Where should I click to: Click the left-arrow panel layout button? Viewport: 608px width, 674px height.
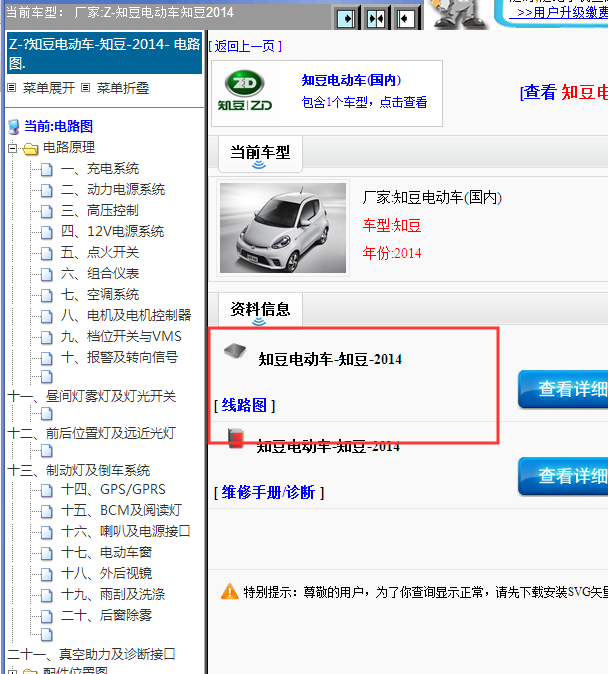(405, 18)
